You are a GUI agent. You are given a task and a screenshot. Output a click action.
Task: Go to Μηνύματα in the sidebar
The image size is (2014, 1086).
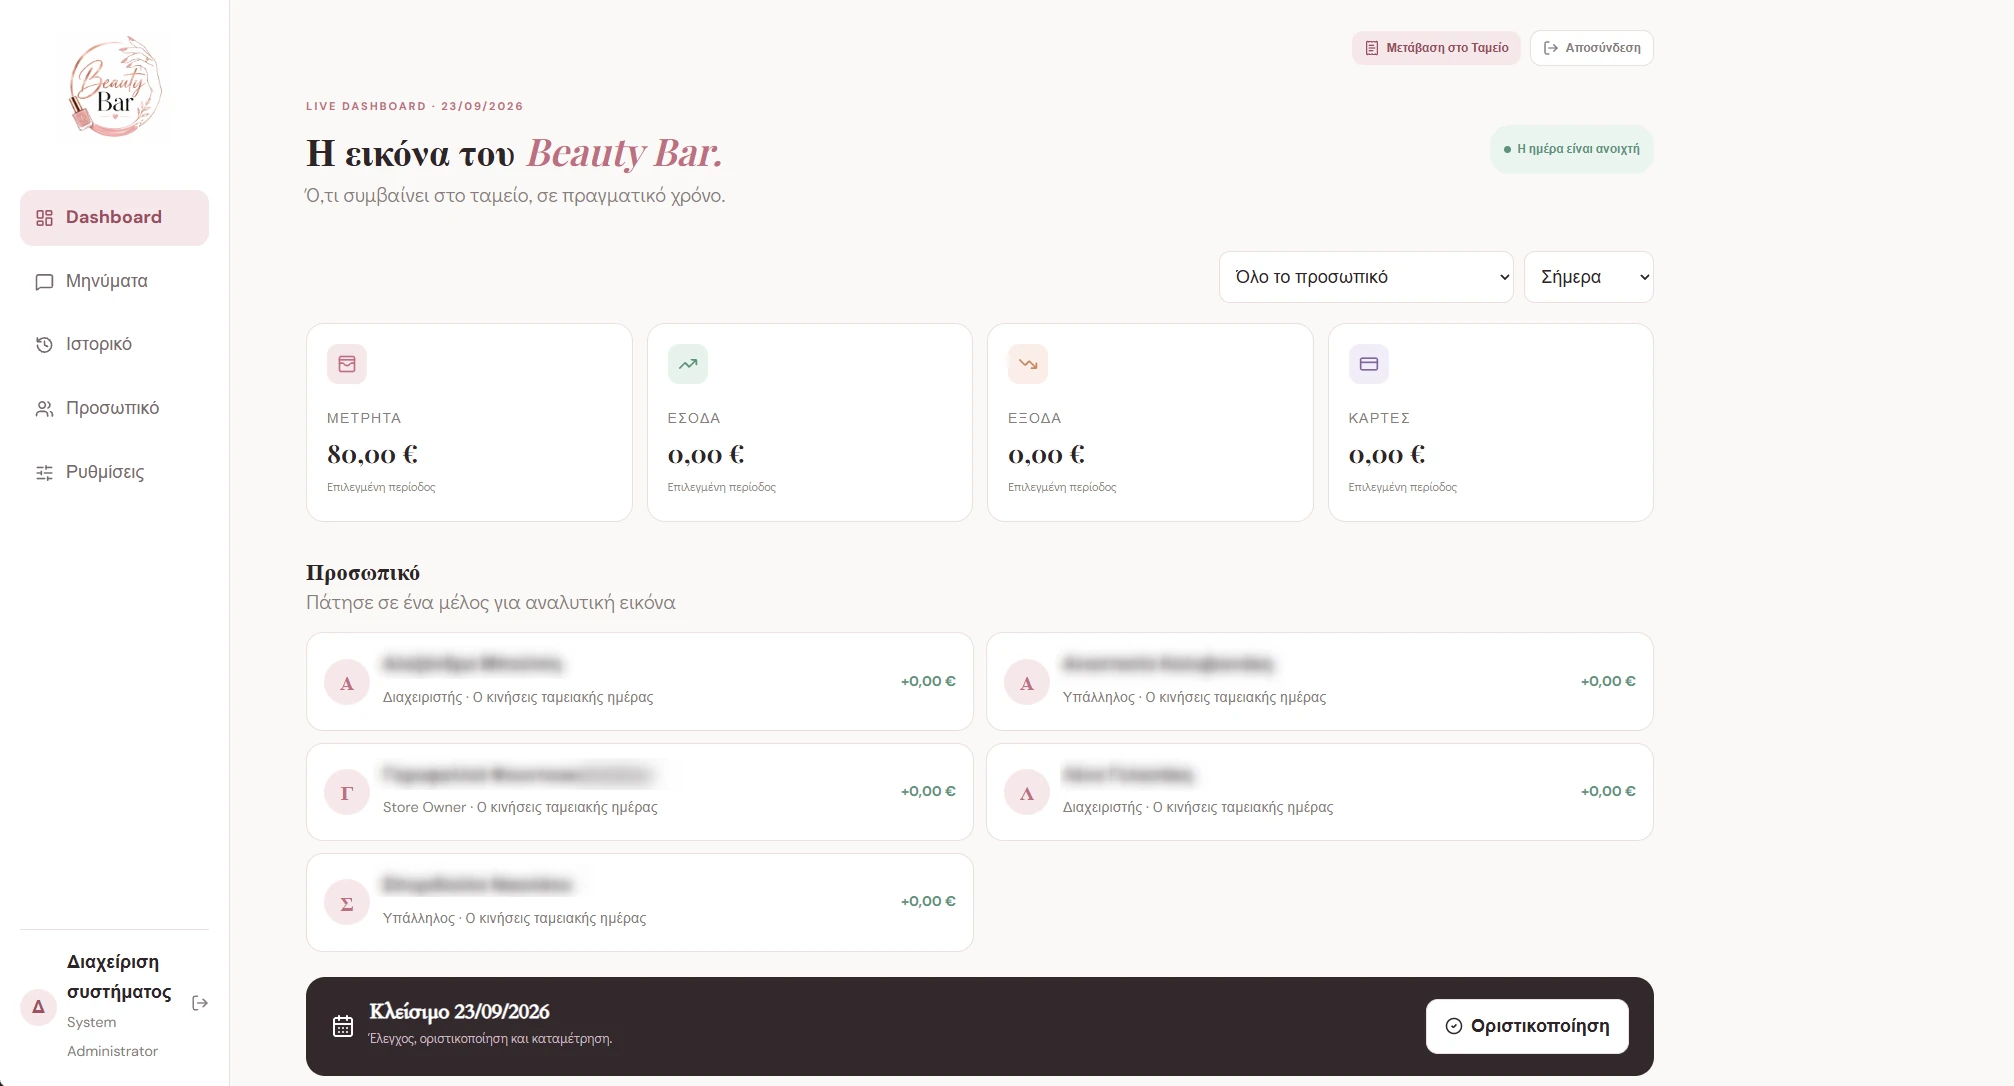point(114,282)
